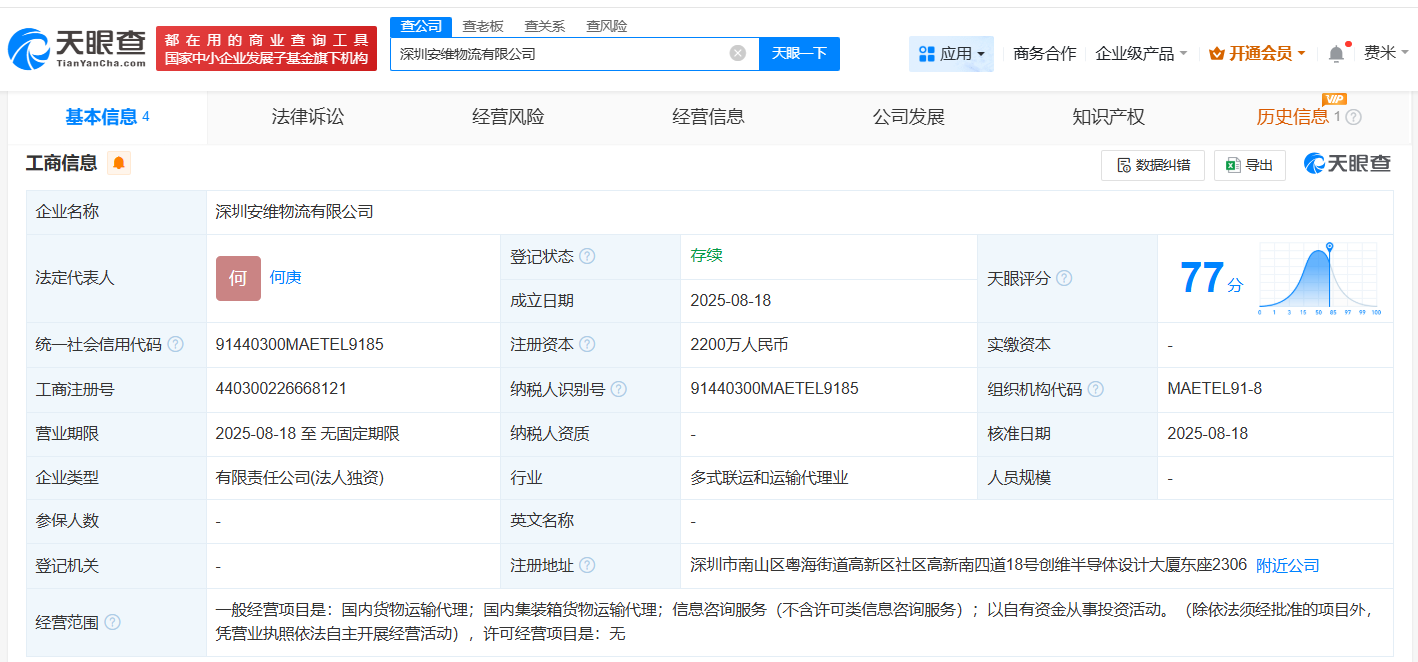Click the 天眼查 watermark logo on the right
Screen dimensions: 1418x662
tap(1346, 163)
